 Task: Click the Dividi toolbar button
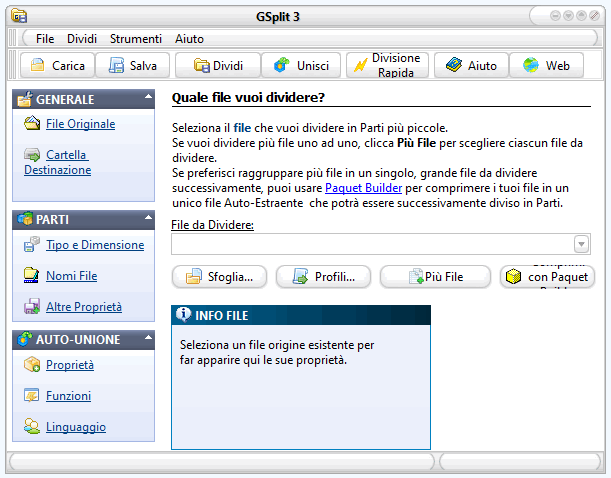(218, 65)
